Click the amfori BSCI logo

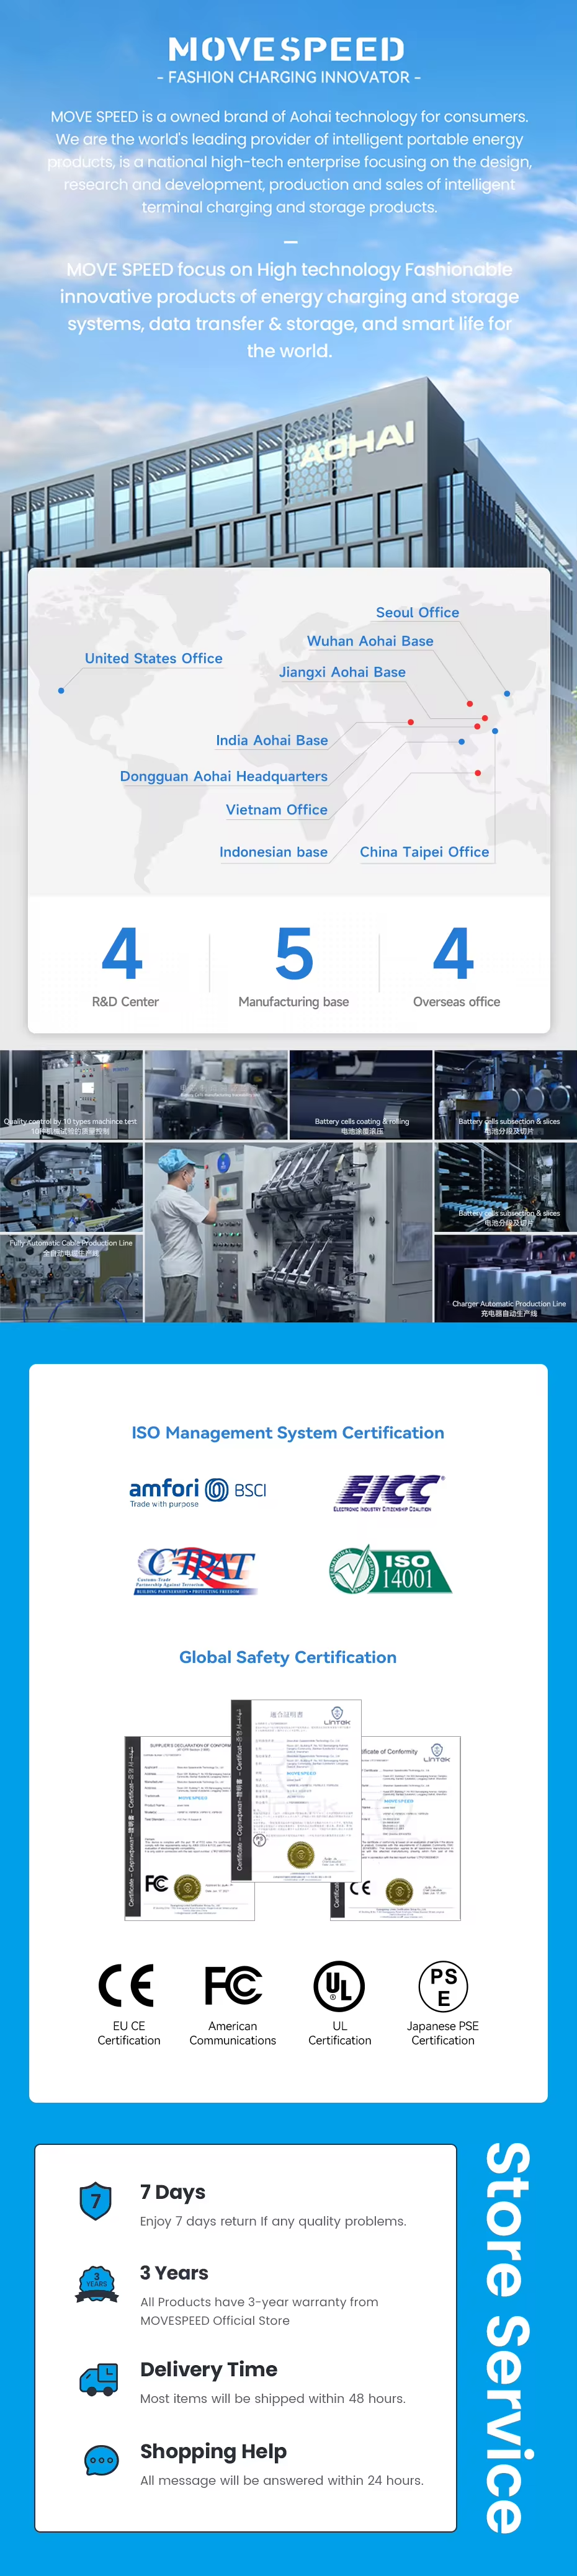pyautogui.click(x=198, y=1491)
